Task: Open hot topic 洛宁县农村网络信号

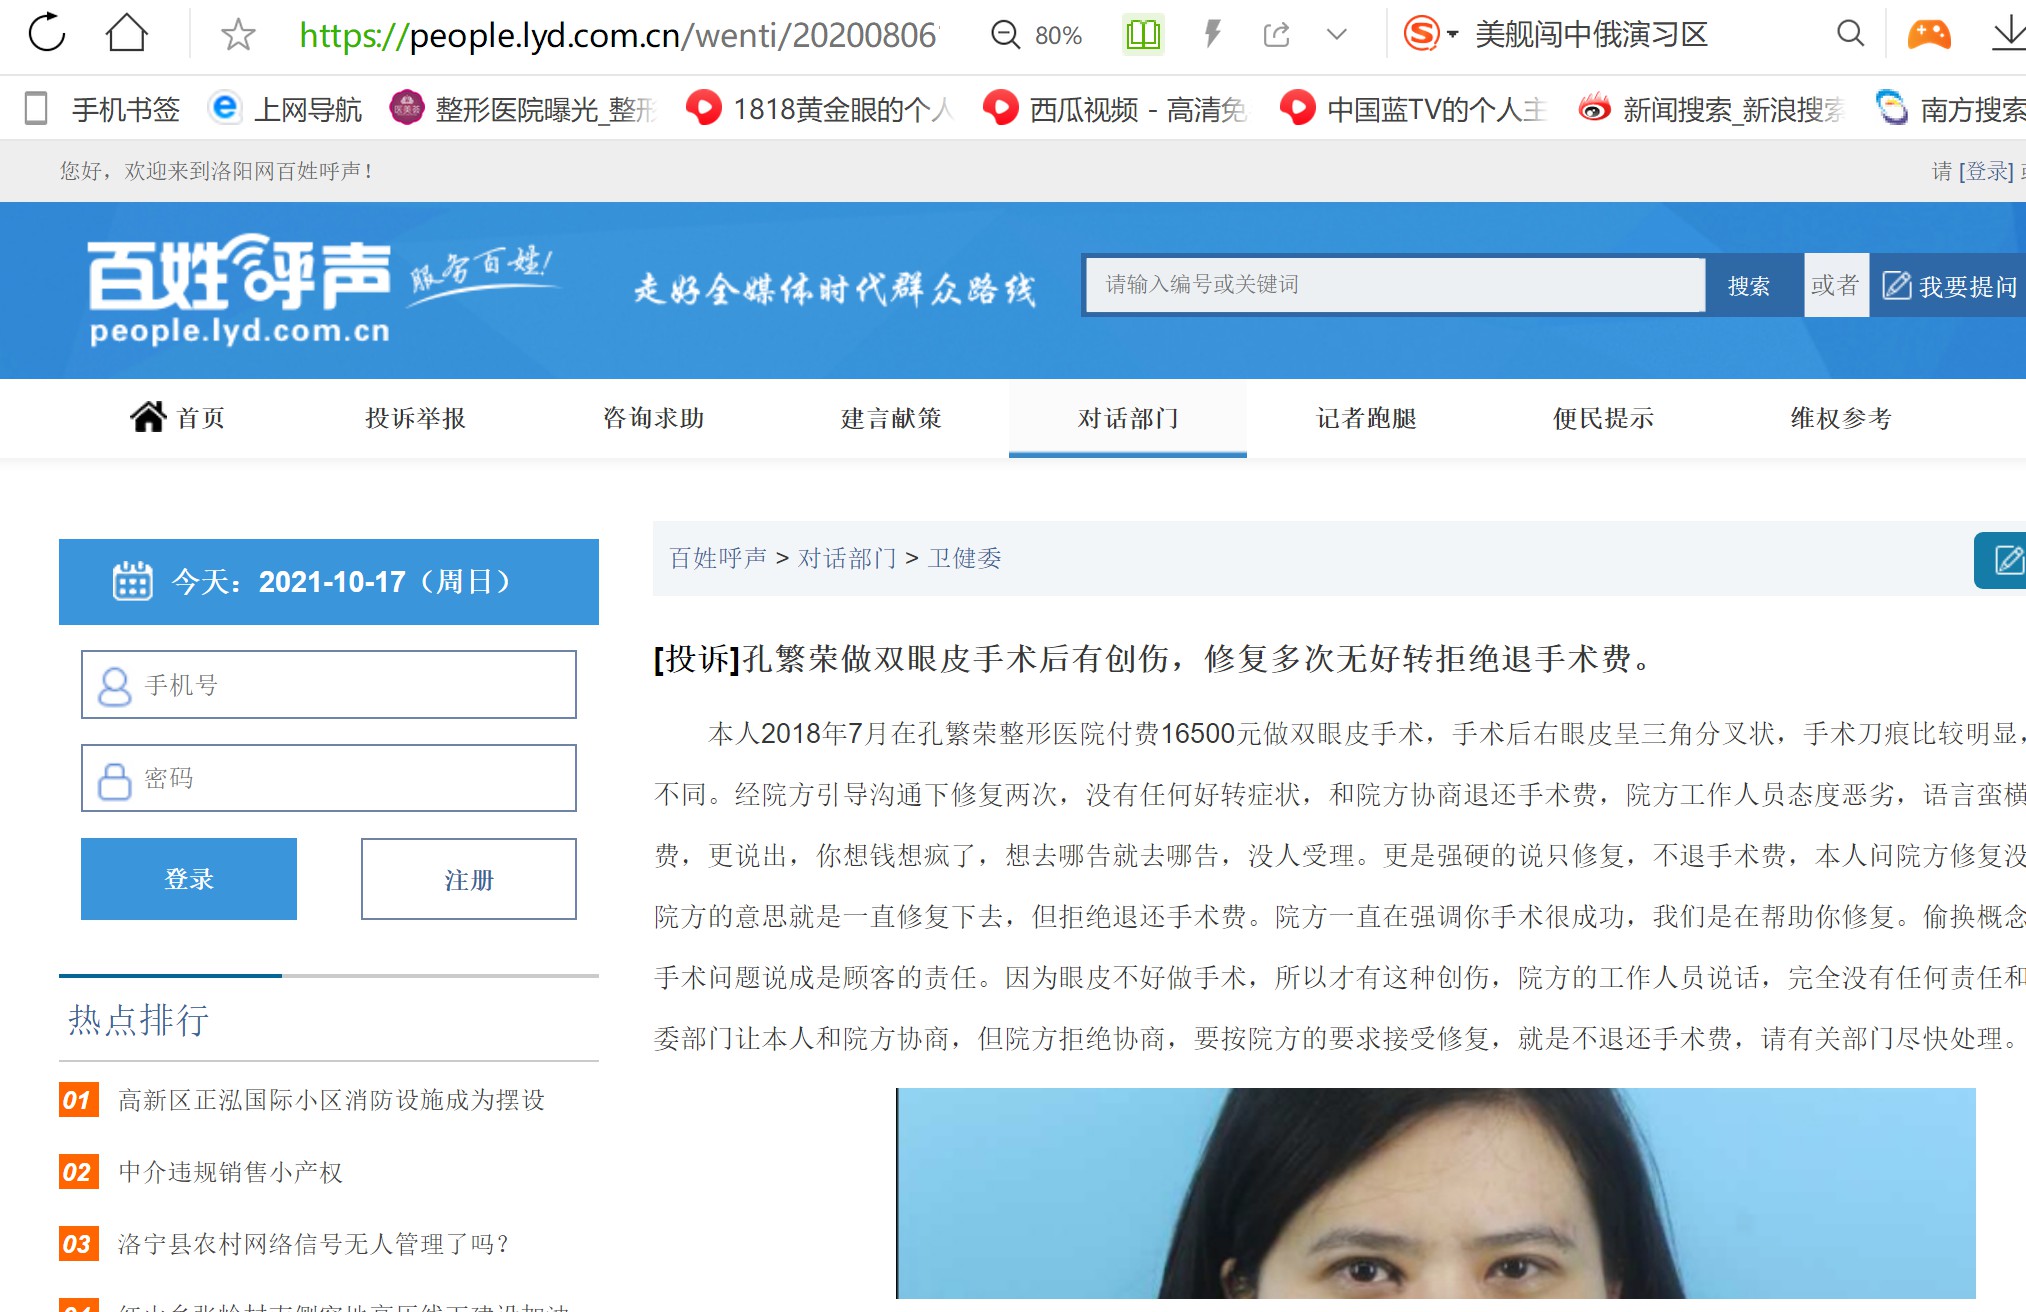Action: [x=313, y=1244]
